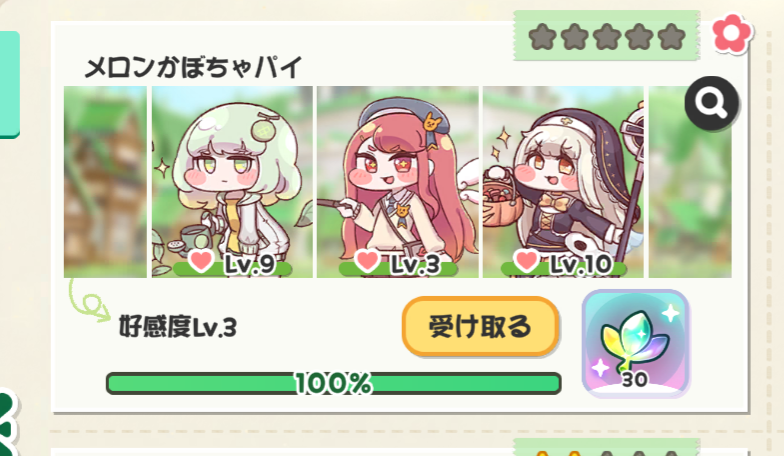Image resolution: width=784 pixels, height=456 pixels.
Task: Tap the pink flower icon
Action: coord(732,34)
